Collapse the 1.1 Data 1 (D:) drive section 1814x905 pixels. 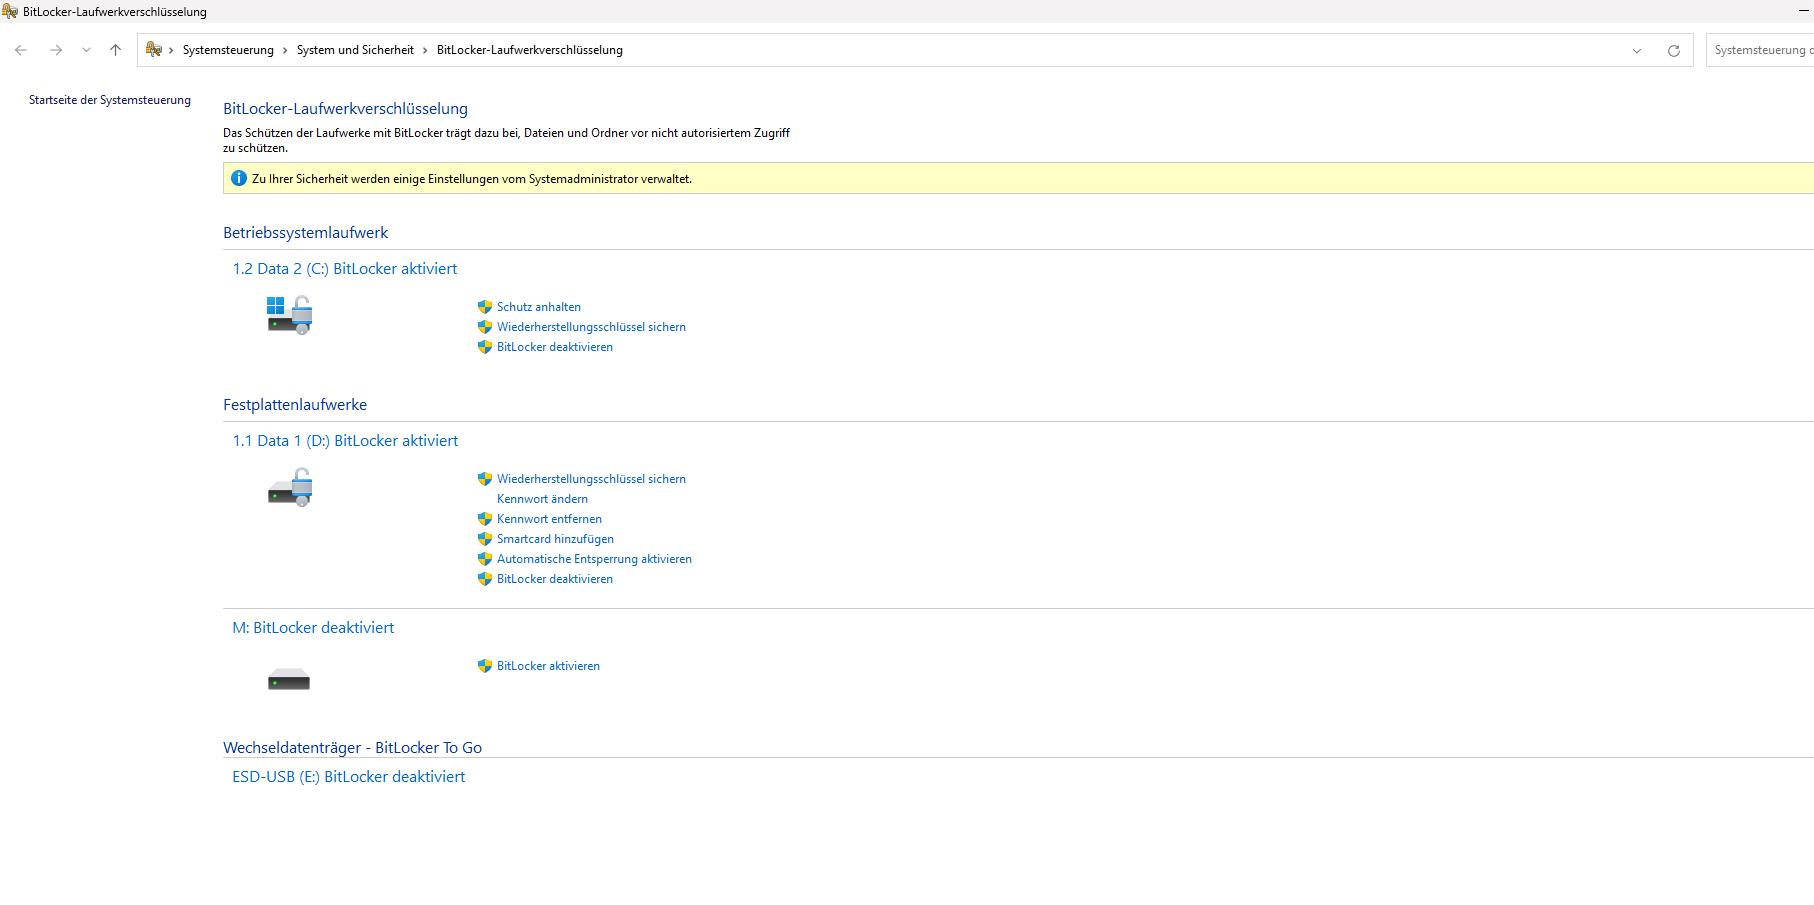click(x=345, y=441)
